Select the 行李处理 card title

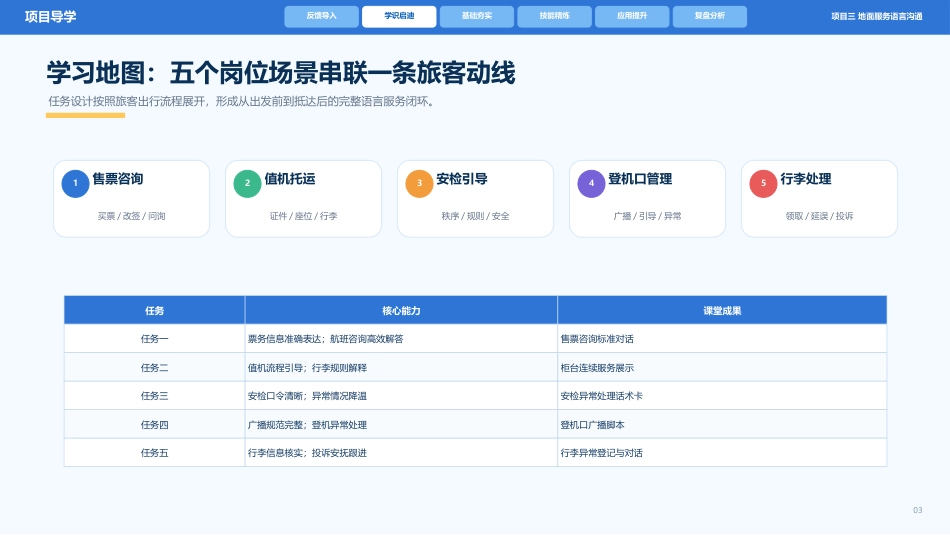pos(806,179)
